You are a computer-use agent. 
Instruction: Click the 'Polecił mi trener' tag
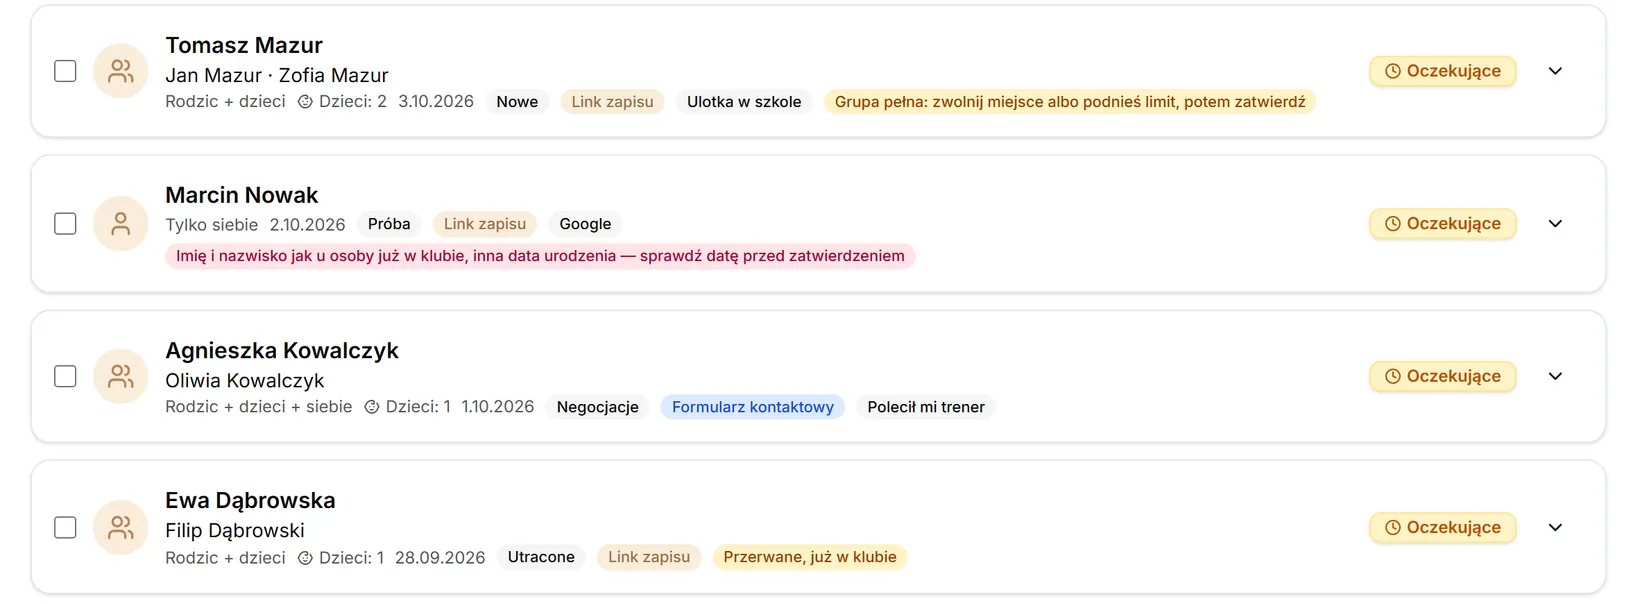click(926, 407)
